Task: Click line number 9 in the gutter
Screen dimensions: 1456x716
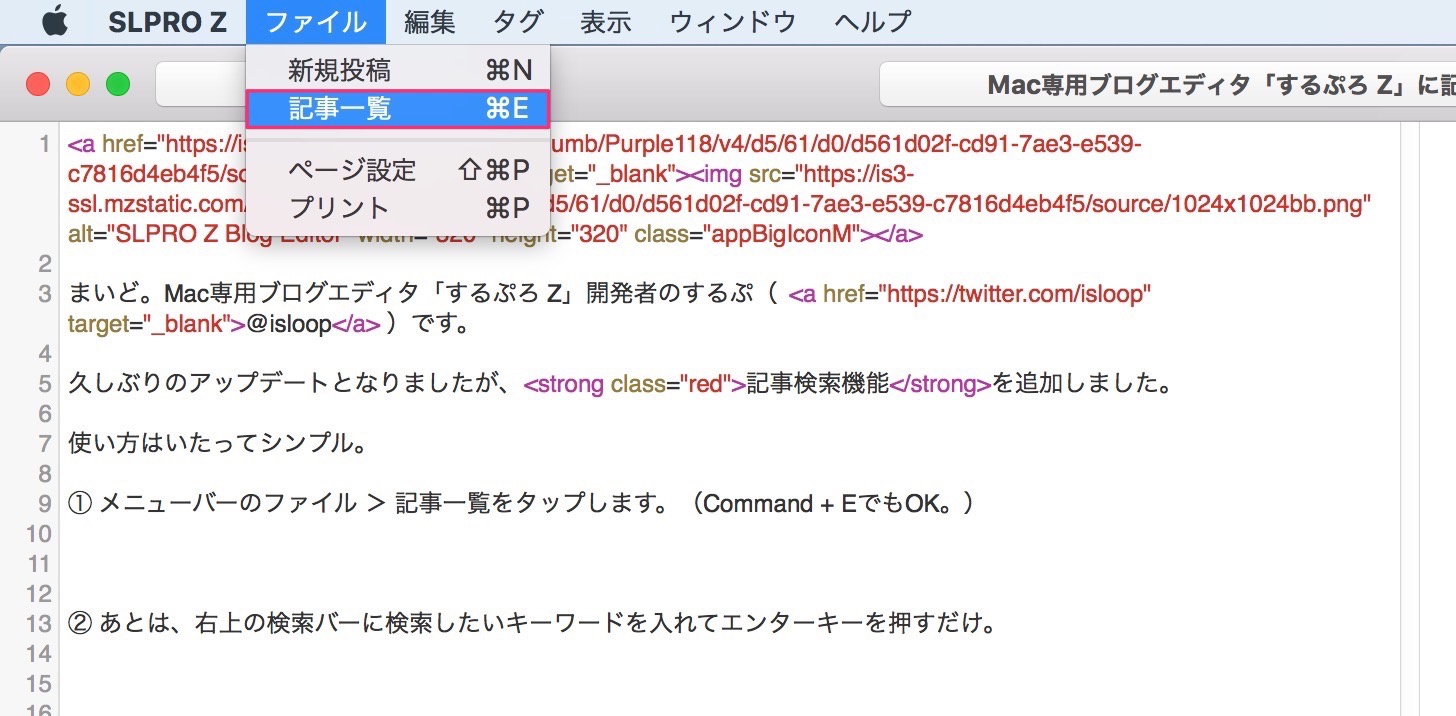Action: coord(44,504)
